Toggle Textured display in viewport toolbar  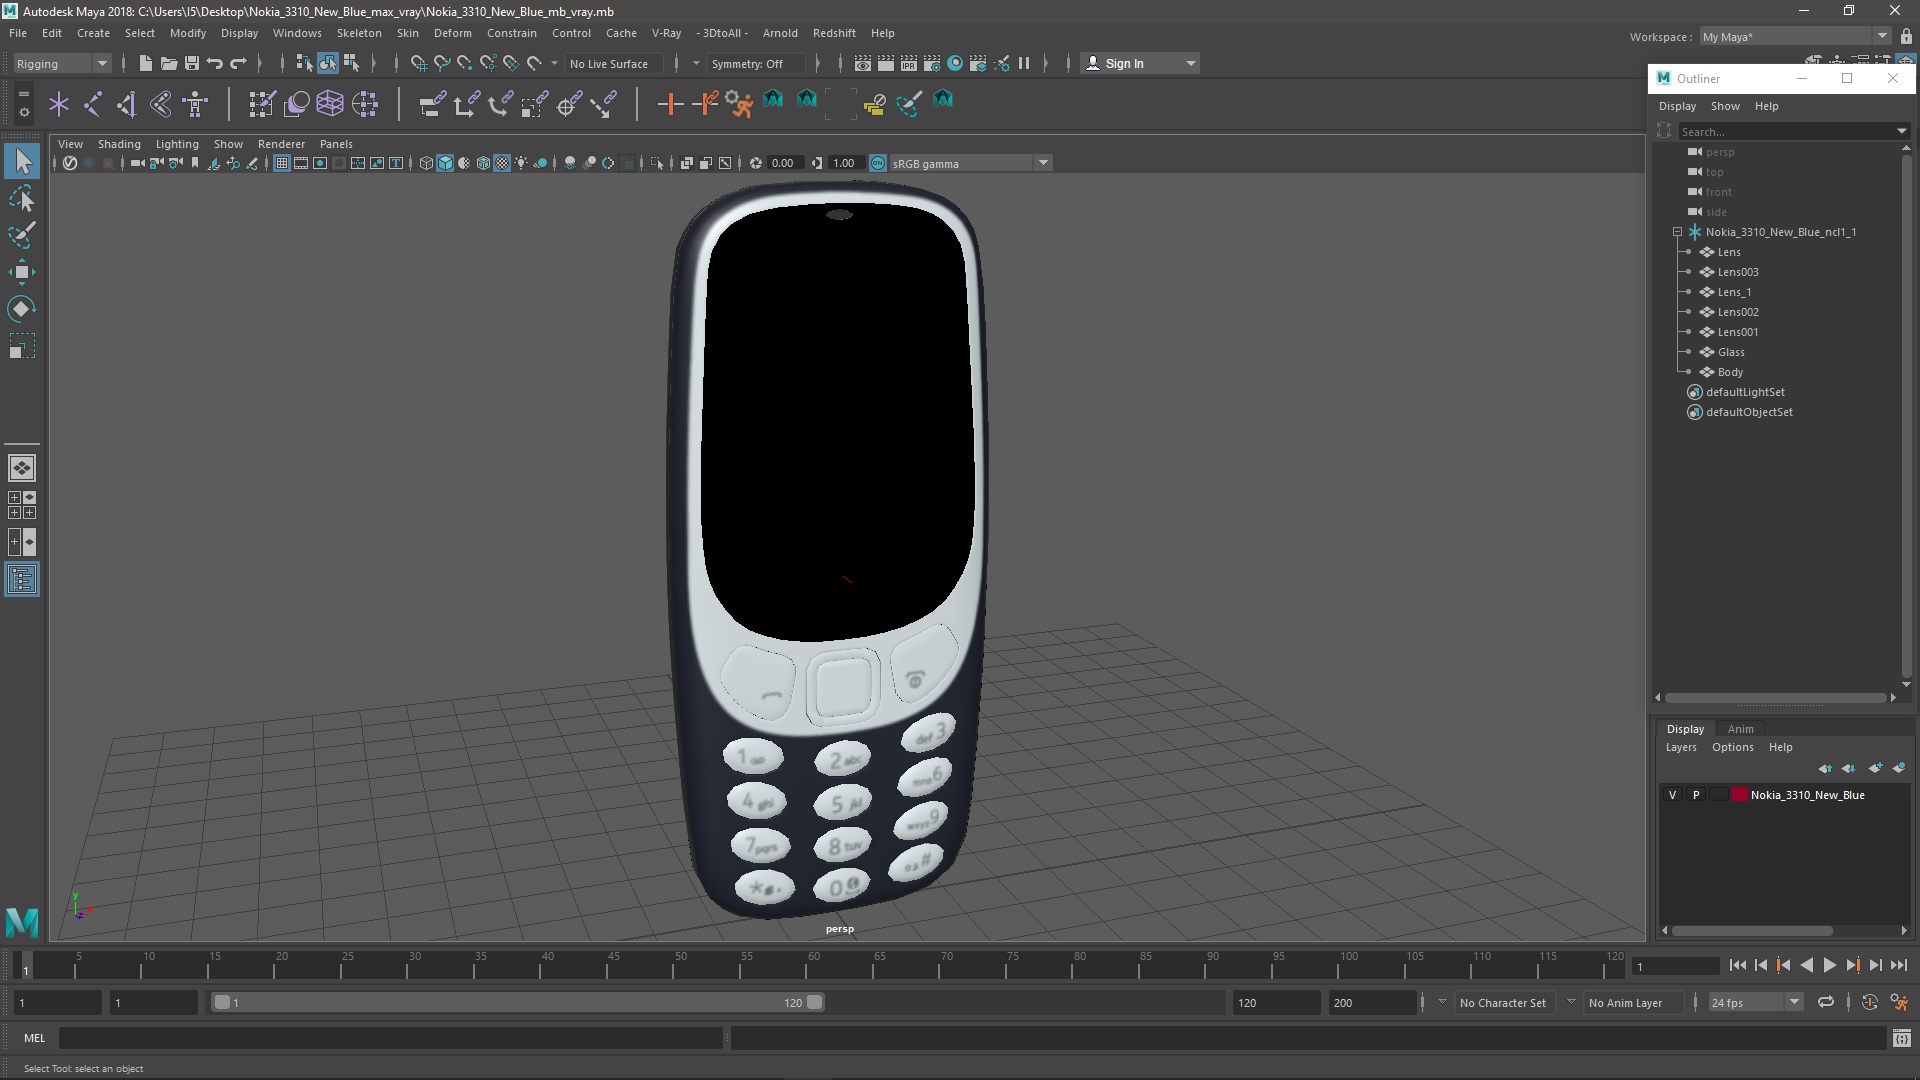click(502, 163)
